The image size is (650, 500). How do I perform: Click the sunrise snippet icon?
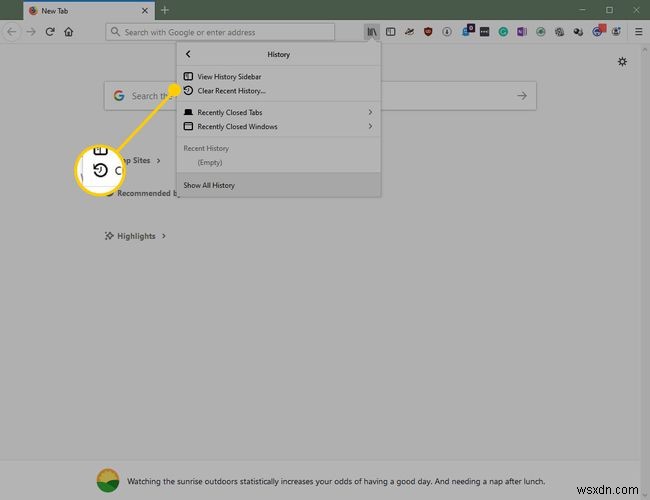click(108, 481)
